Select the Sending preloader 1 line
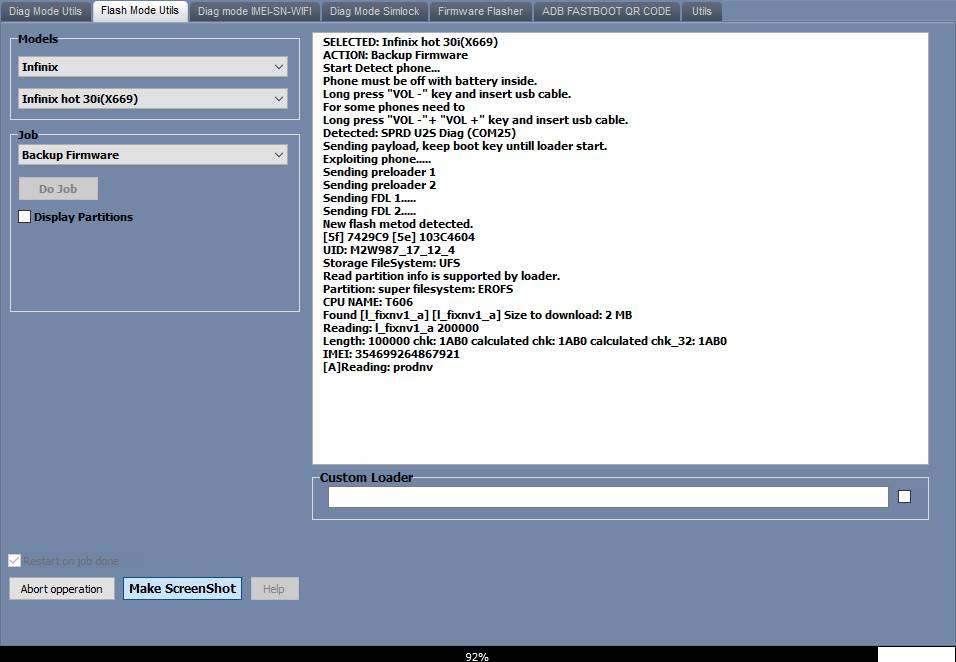The height and width of the screenshot is (662, 956). coord(379,173)
